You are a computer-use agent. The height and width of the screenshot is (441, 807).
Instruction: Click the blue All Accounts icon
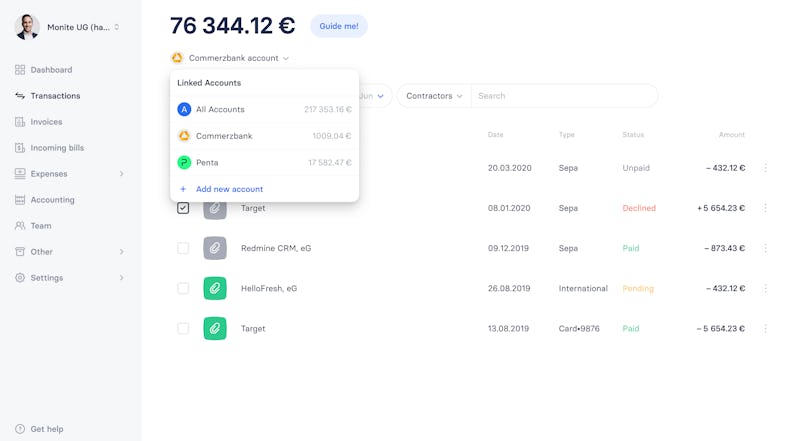click(184, 109)
